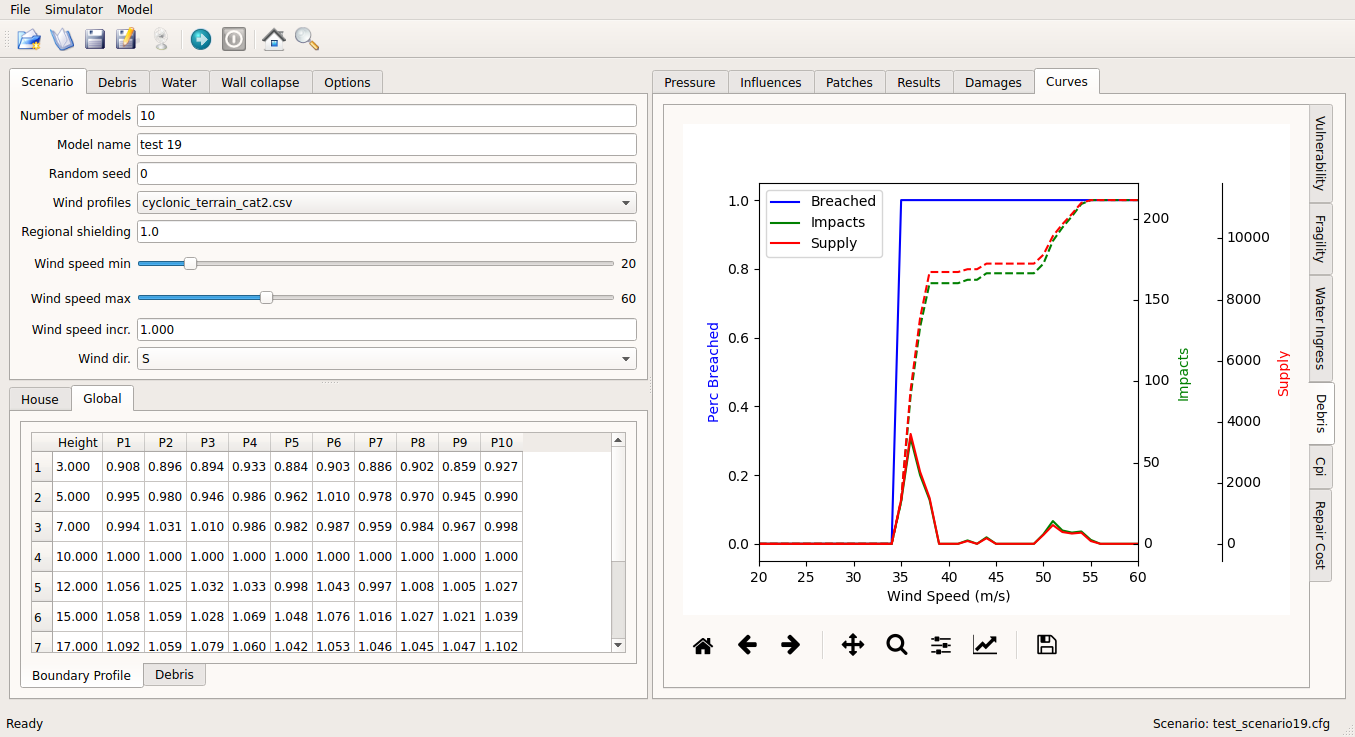Select table cell value 0.908
The height and width of the screenshot is (737, 1355).
point(123,467)
